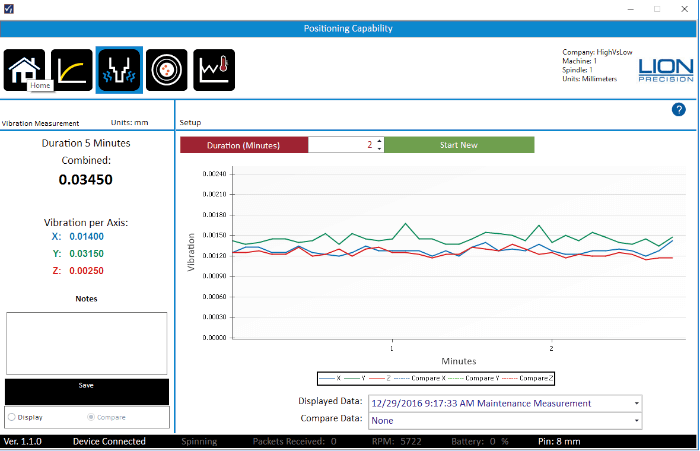
Task: Click the Positioning Capability title bar
Action: click(x=348, y=29)
